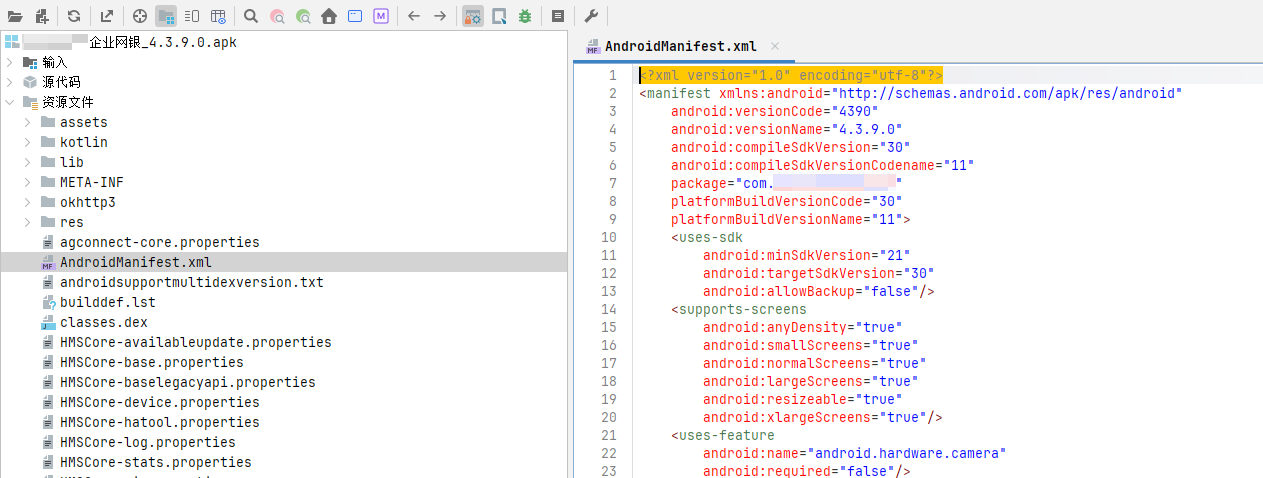Click the Add files icon
Screen dimensions: 1263x478
coord(42,16)
